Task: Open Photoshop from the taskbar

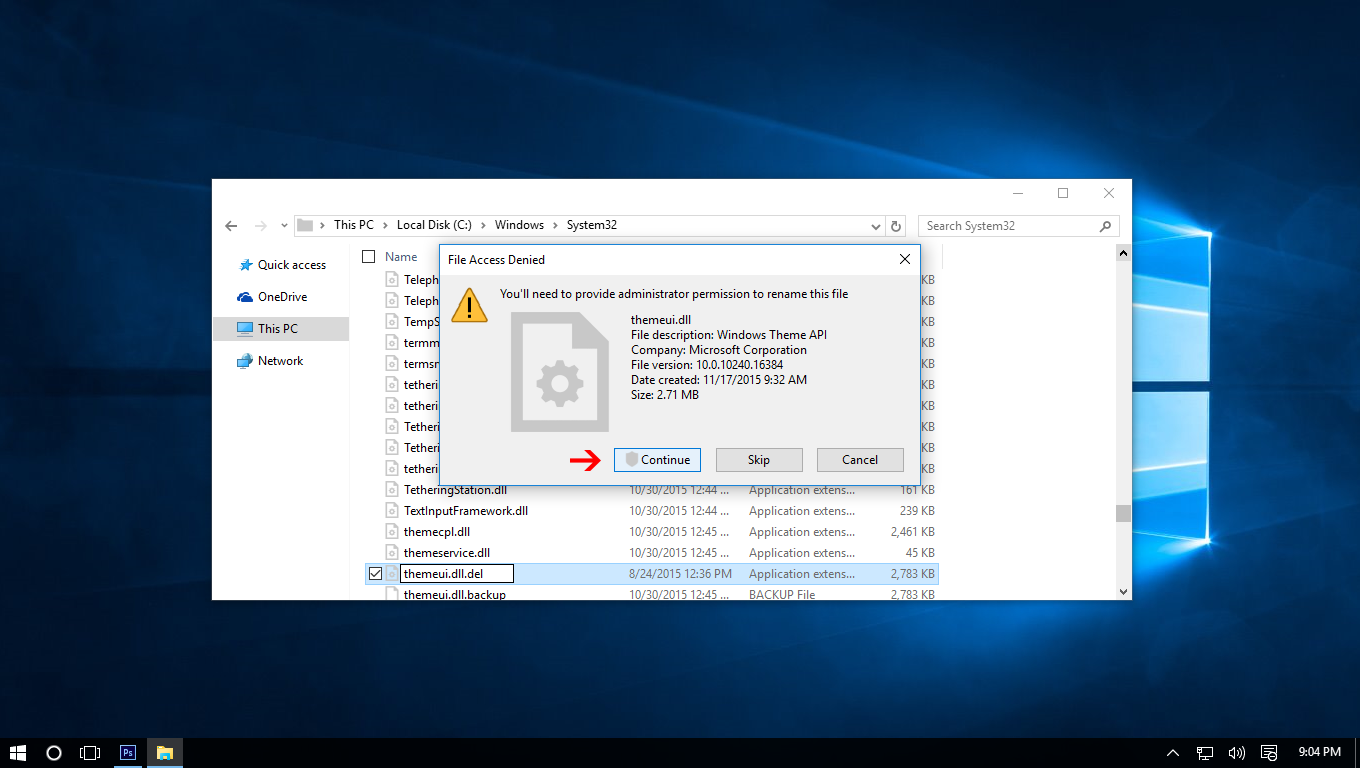Action: tap(127, 752)
